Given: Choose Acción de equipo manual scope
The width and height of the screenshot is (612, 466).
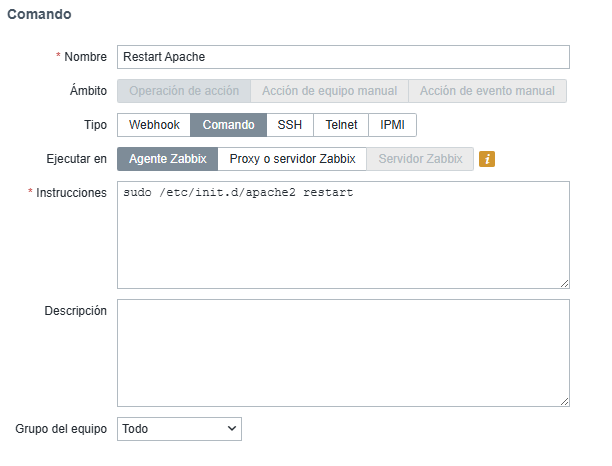Looking at the screenshot, I should click(x=329, y=91).
